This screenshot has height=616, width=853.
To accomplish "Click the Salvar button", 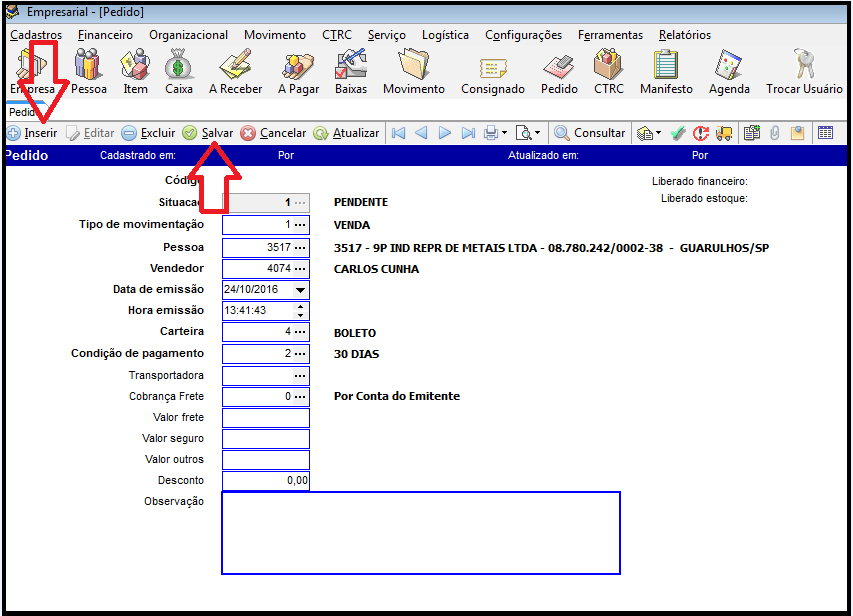I will tap(208, 133).
